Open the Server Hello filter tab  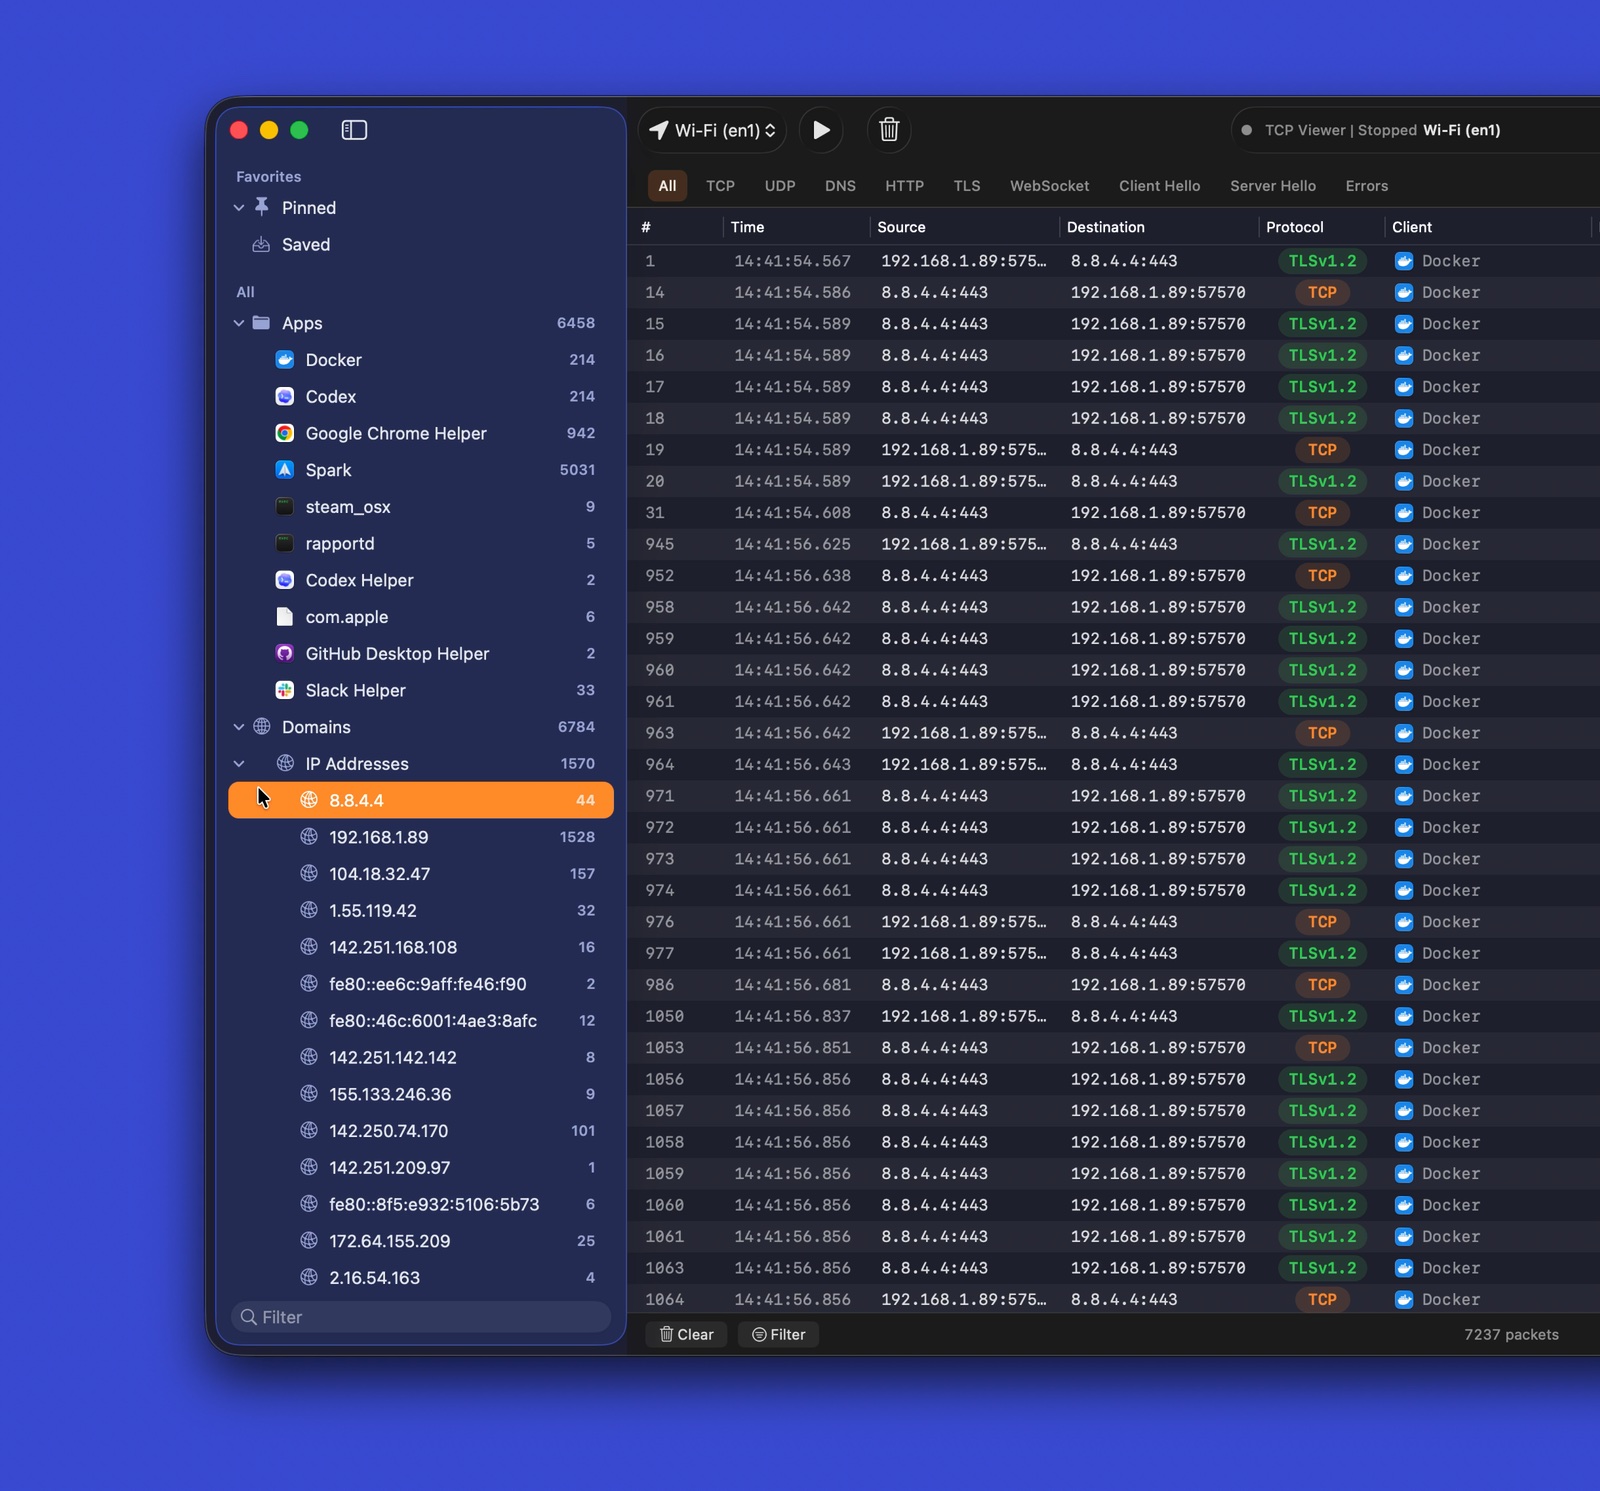tap(1273, 186)
